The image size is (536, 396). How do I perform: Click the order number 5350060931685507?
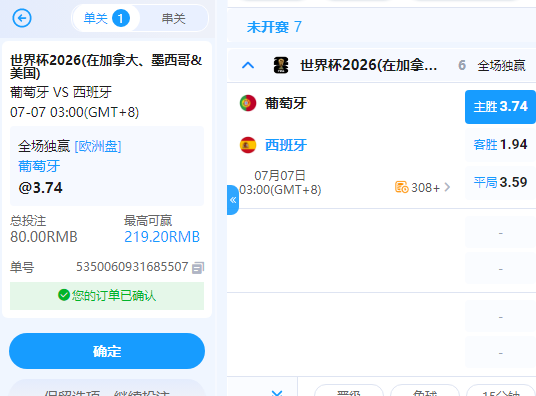pyautogui.click(x=132, y=267)
